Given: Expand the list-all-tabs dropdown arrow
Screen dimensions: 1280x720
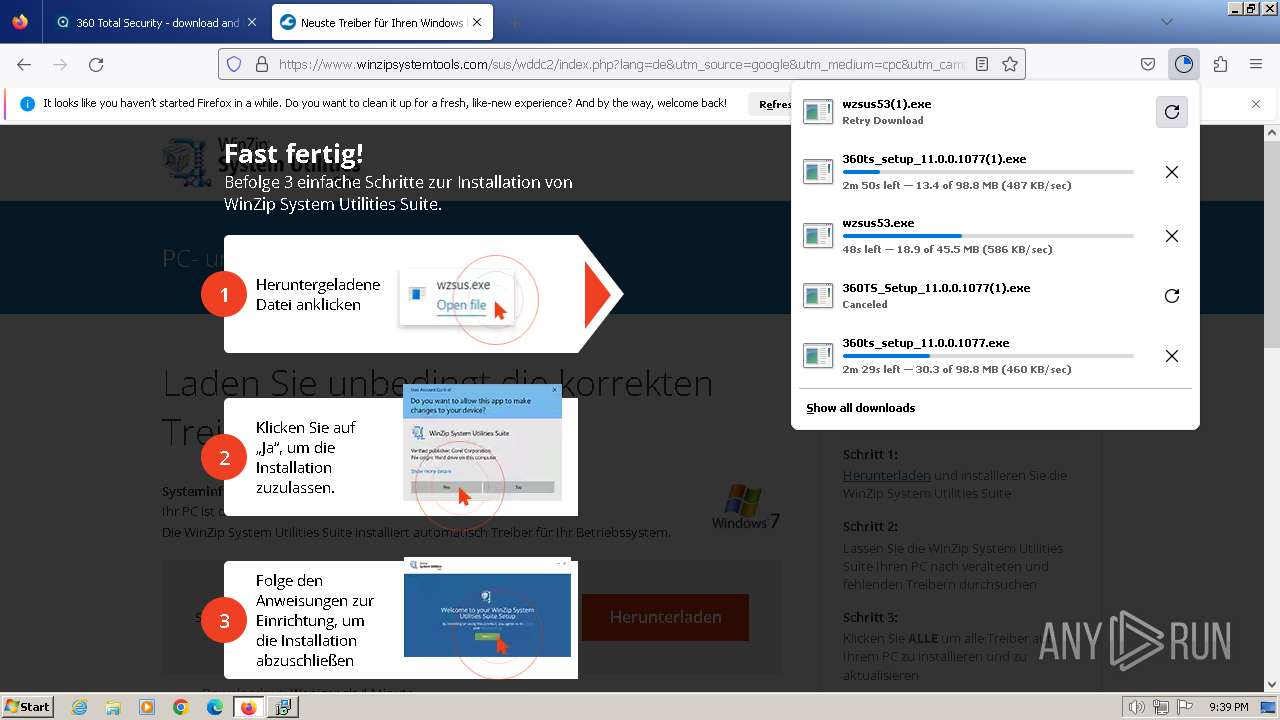Looking at the screenshot, I should [x=1166, y=22].
